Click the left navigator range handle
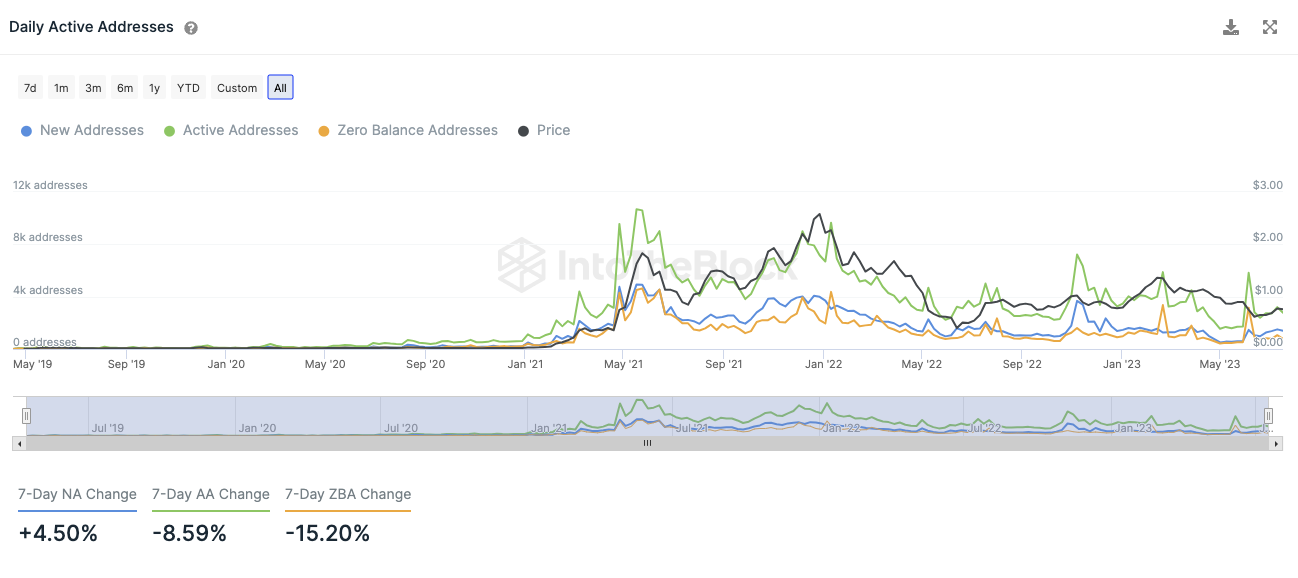The height and width of the screenshot is (578, 1298). click(27, 416)
